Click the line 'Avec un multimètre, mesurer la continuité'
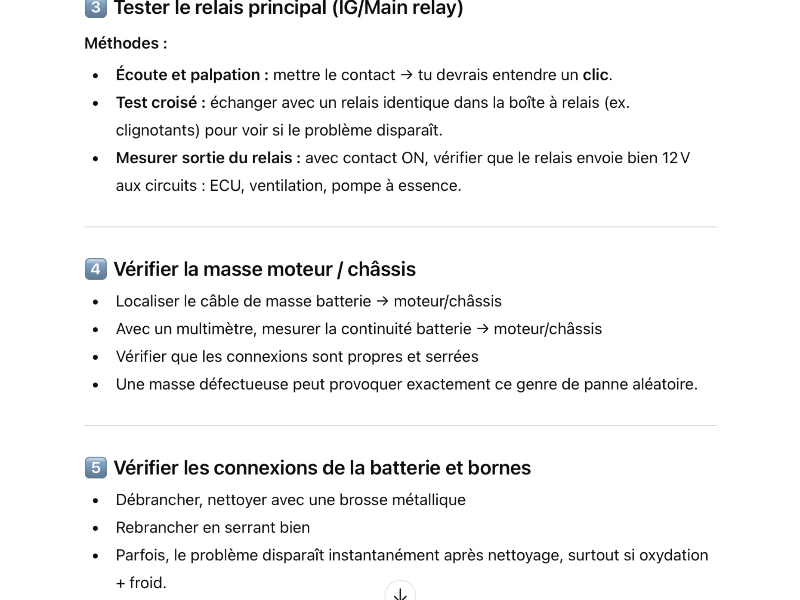 pyautogui.click(x=359, y=329)
